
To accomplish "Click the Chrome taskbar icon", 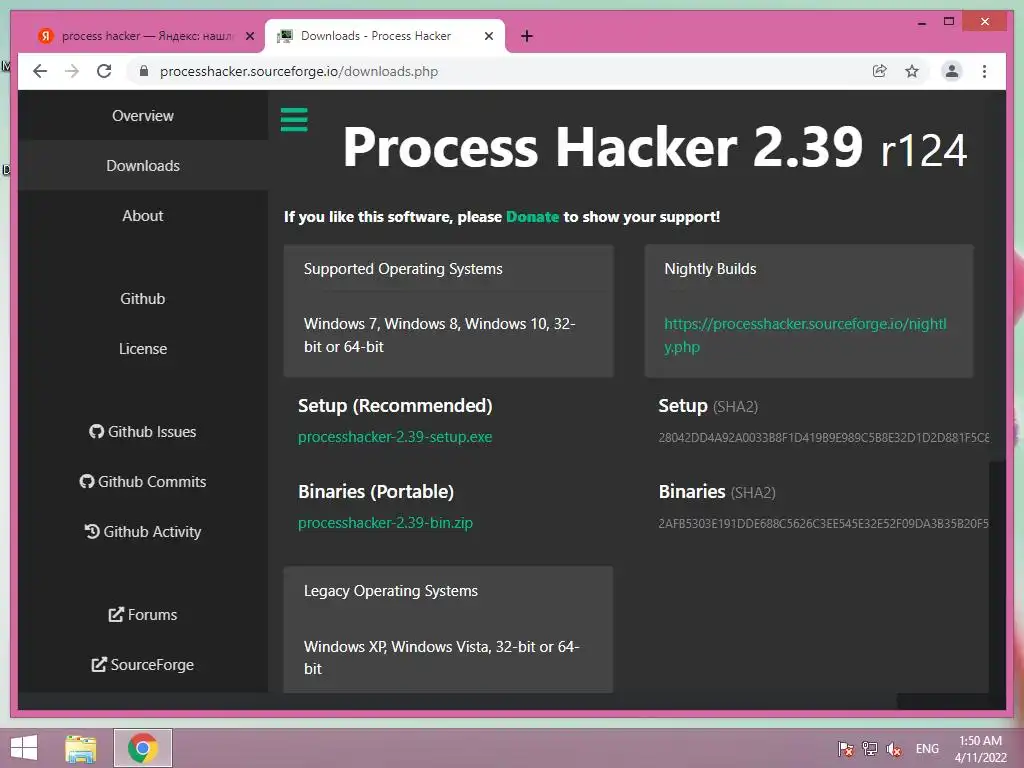I will [x=143, y=748].
